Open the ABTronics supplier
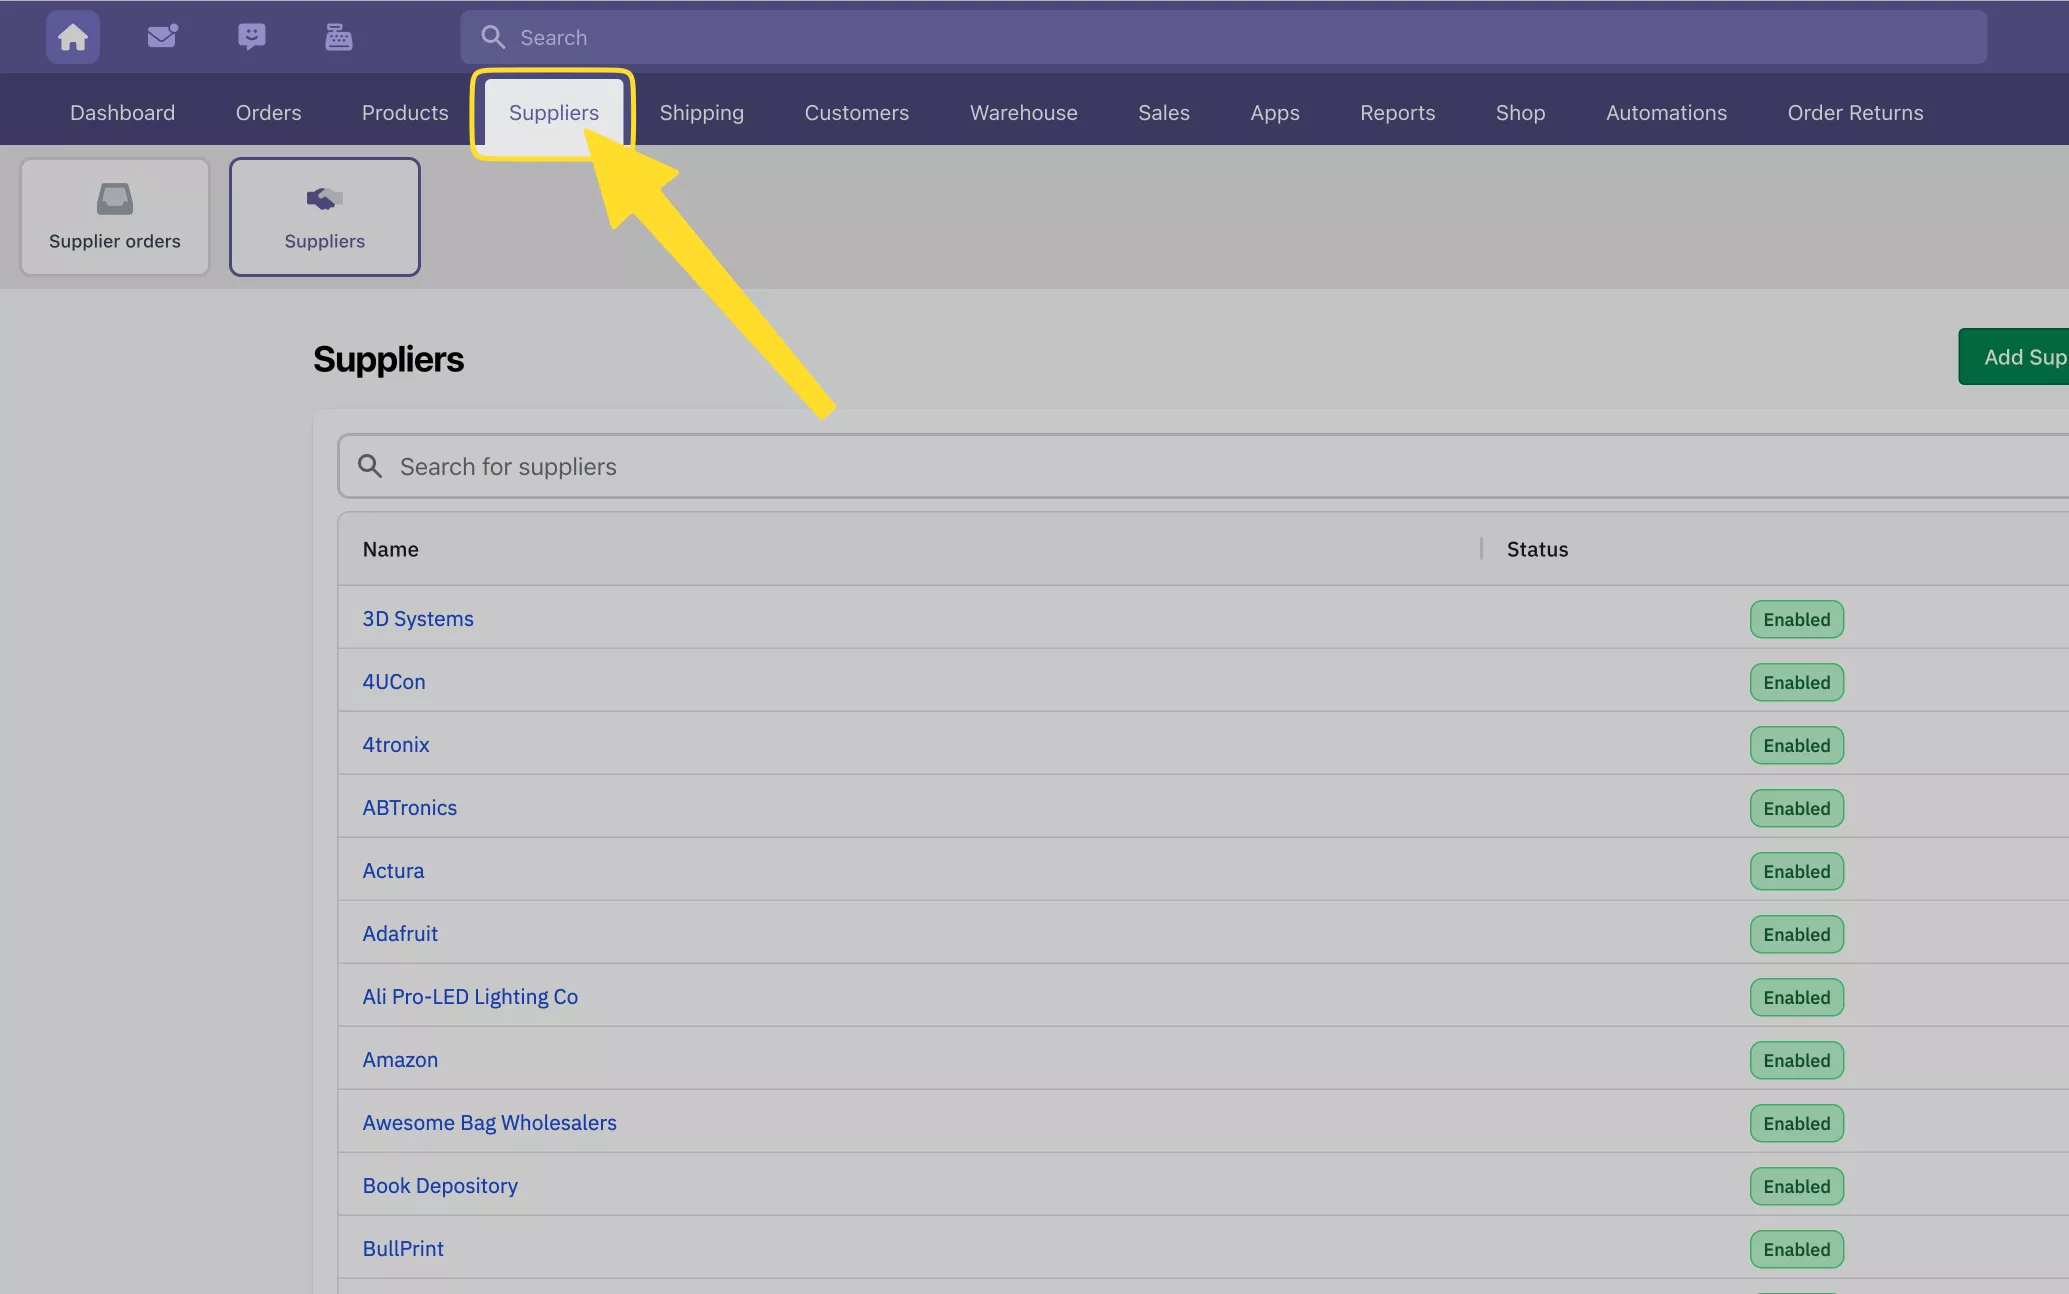 (x=410, y=808)
